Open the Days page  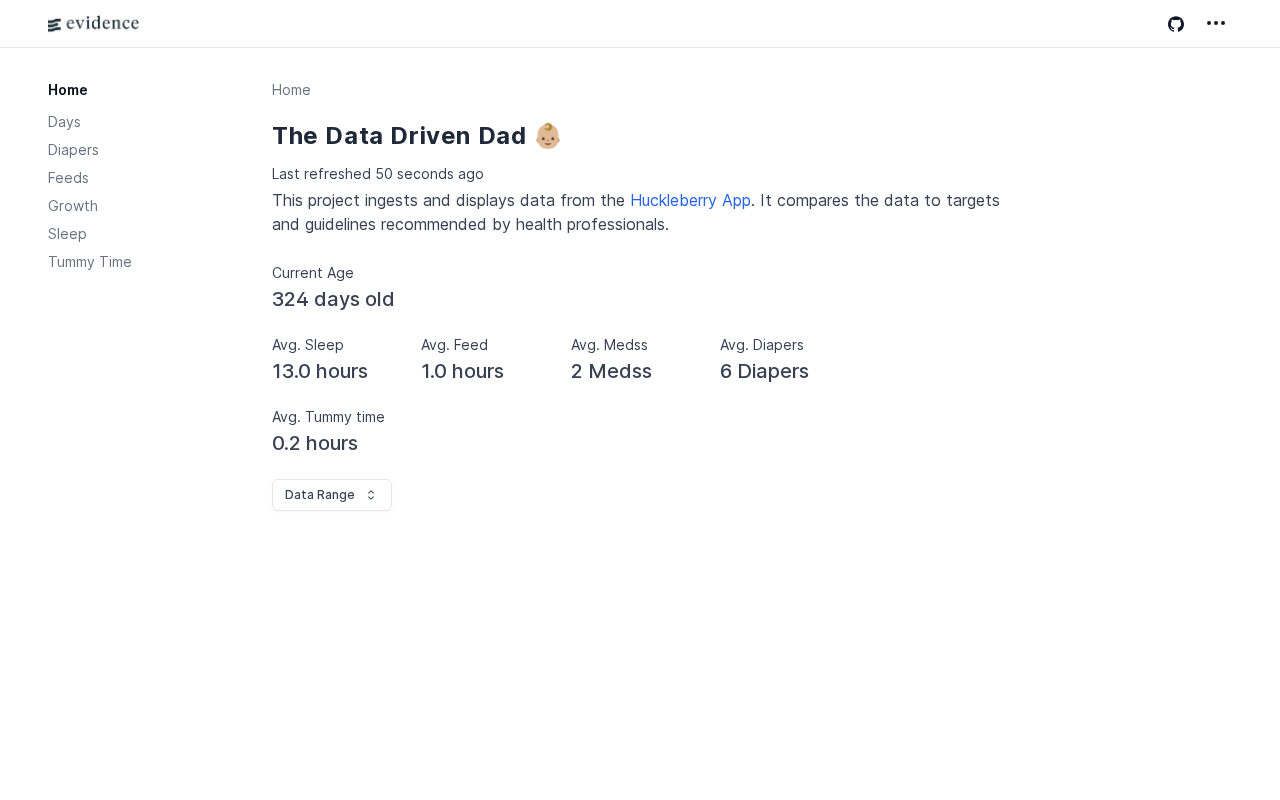[x=64, y=122]
